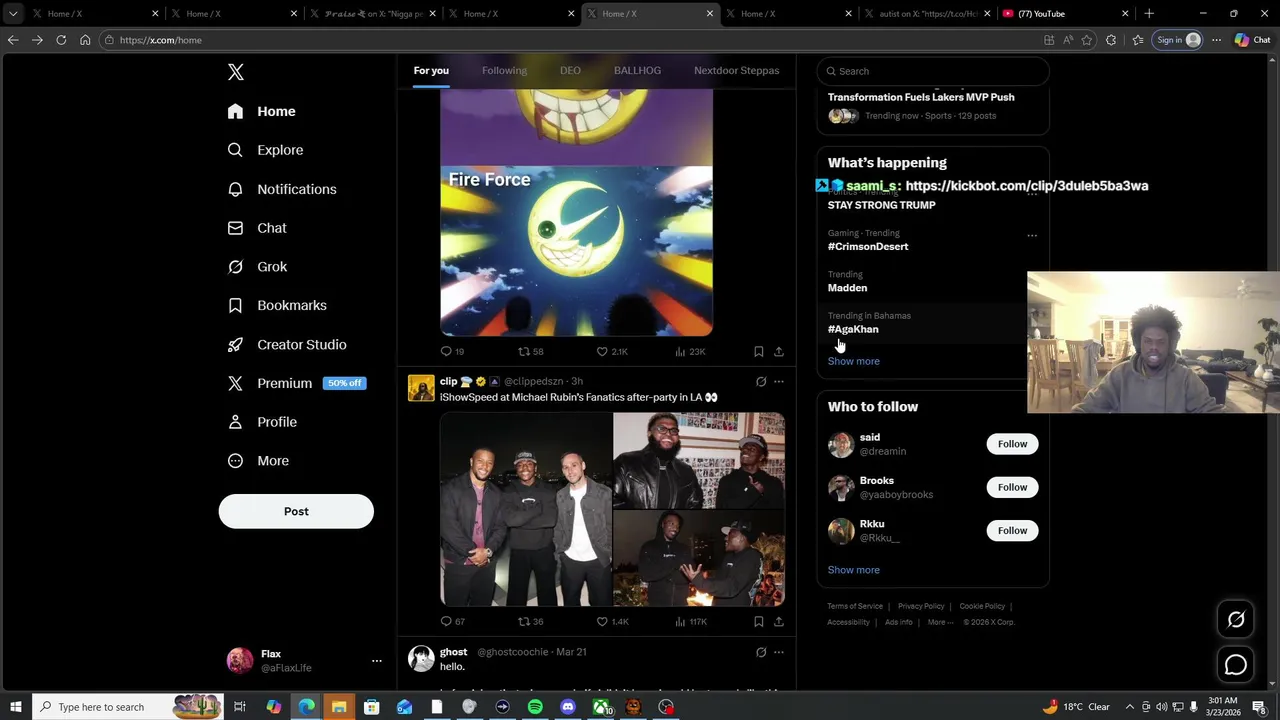Click the Post button
The image size is (1280, 720).
coord(296,511)
